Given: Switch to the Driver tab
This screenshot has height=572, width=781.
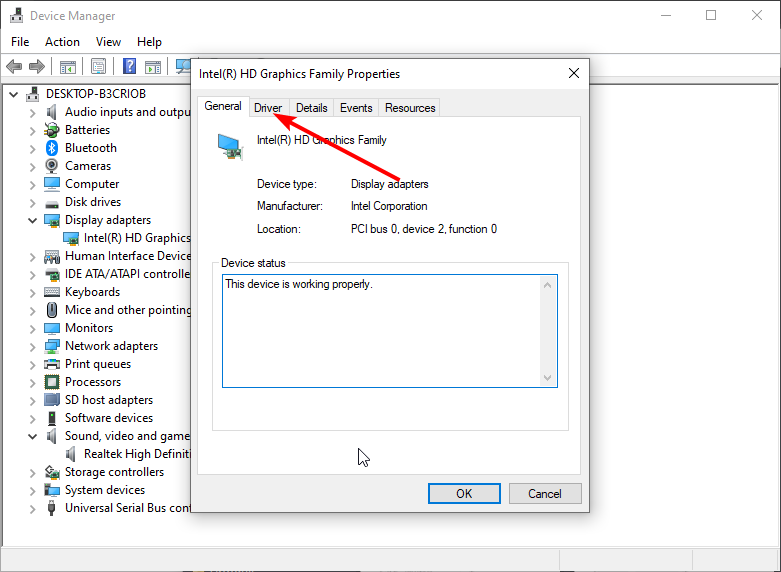Looking at the screenshot, I should pyautogui.click(x=268, y=108).
